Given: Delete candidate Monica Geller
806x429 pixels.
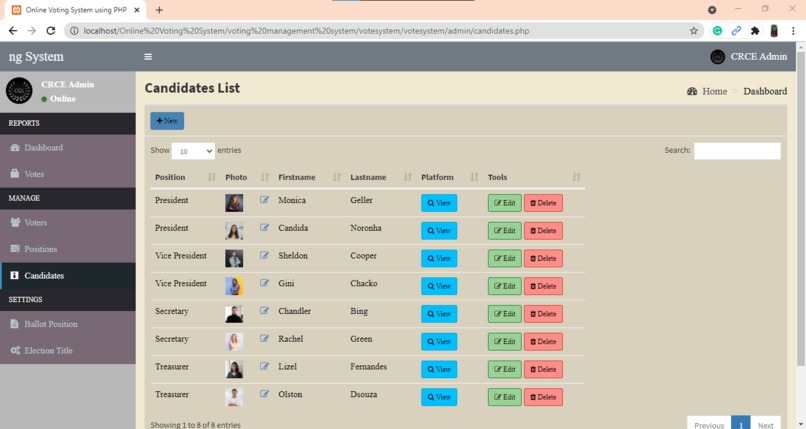Looking at the screenshot, I should coord(543,203).
